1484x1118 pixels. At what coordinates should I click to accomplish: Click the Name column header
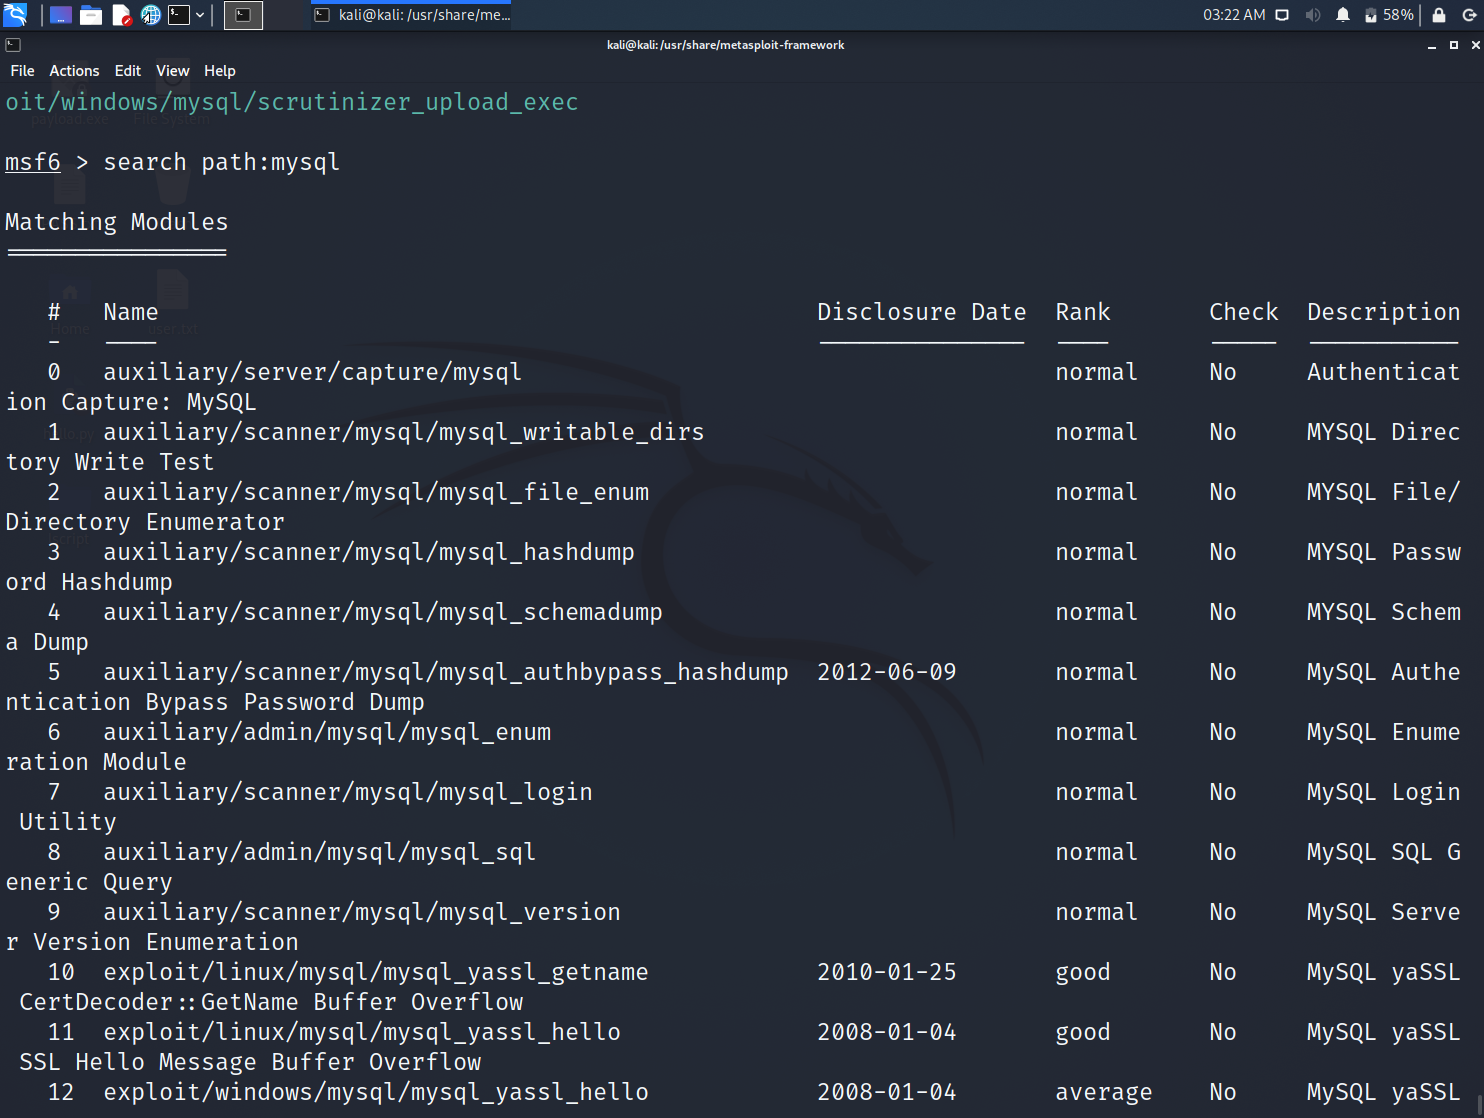coord(131,312)
